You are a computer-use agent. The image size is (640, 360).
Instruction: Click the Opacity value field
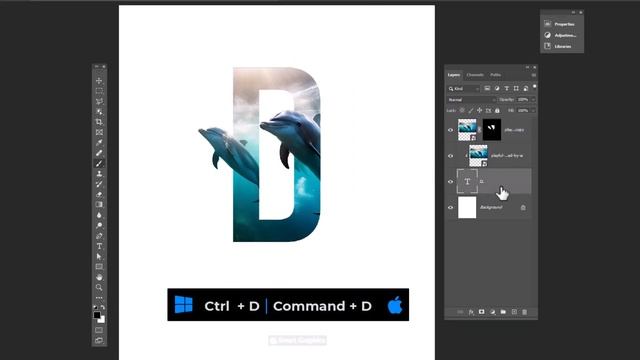click(x=523, y=100)
